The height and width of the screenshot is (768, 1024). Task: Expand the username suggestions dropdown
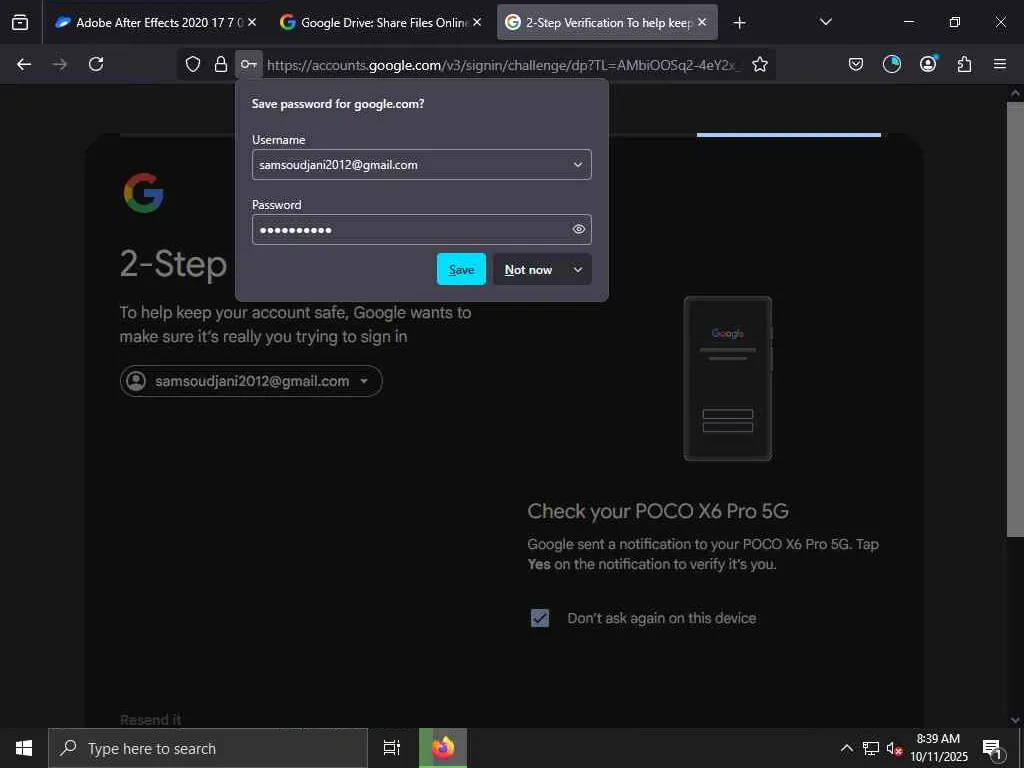[578, 165]
